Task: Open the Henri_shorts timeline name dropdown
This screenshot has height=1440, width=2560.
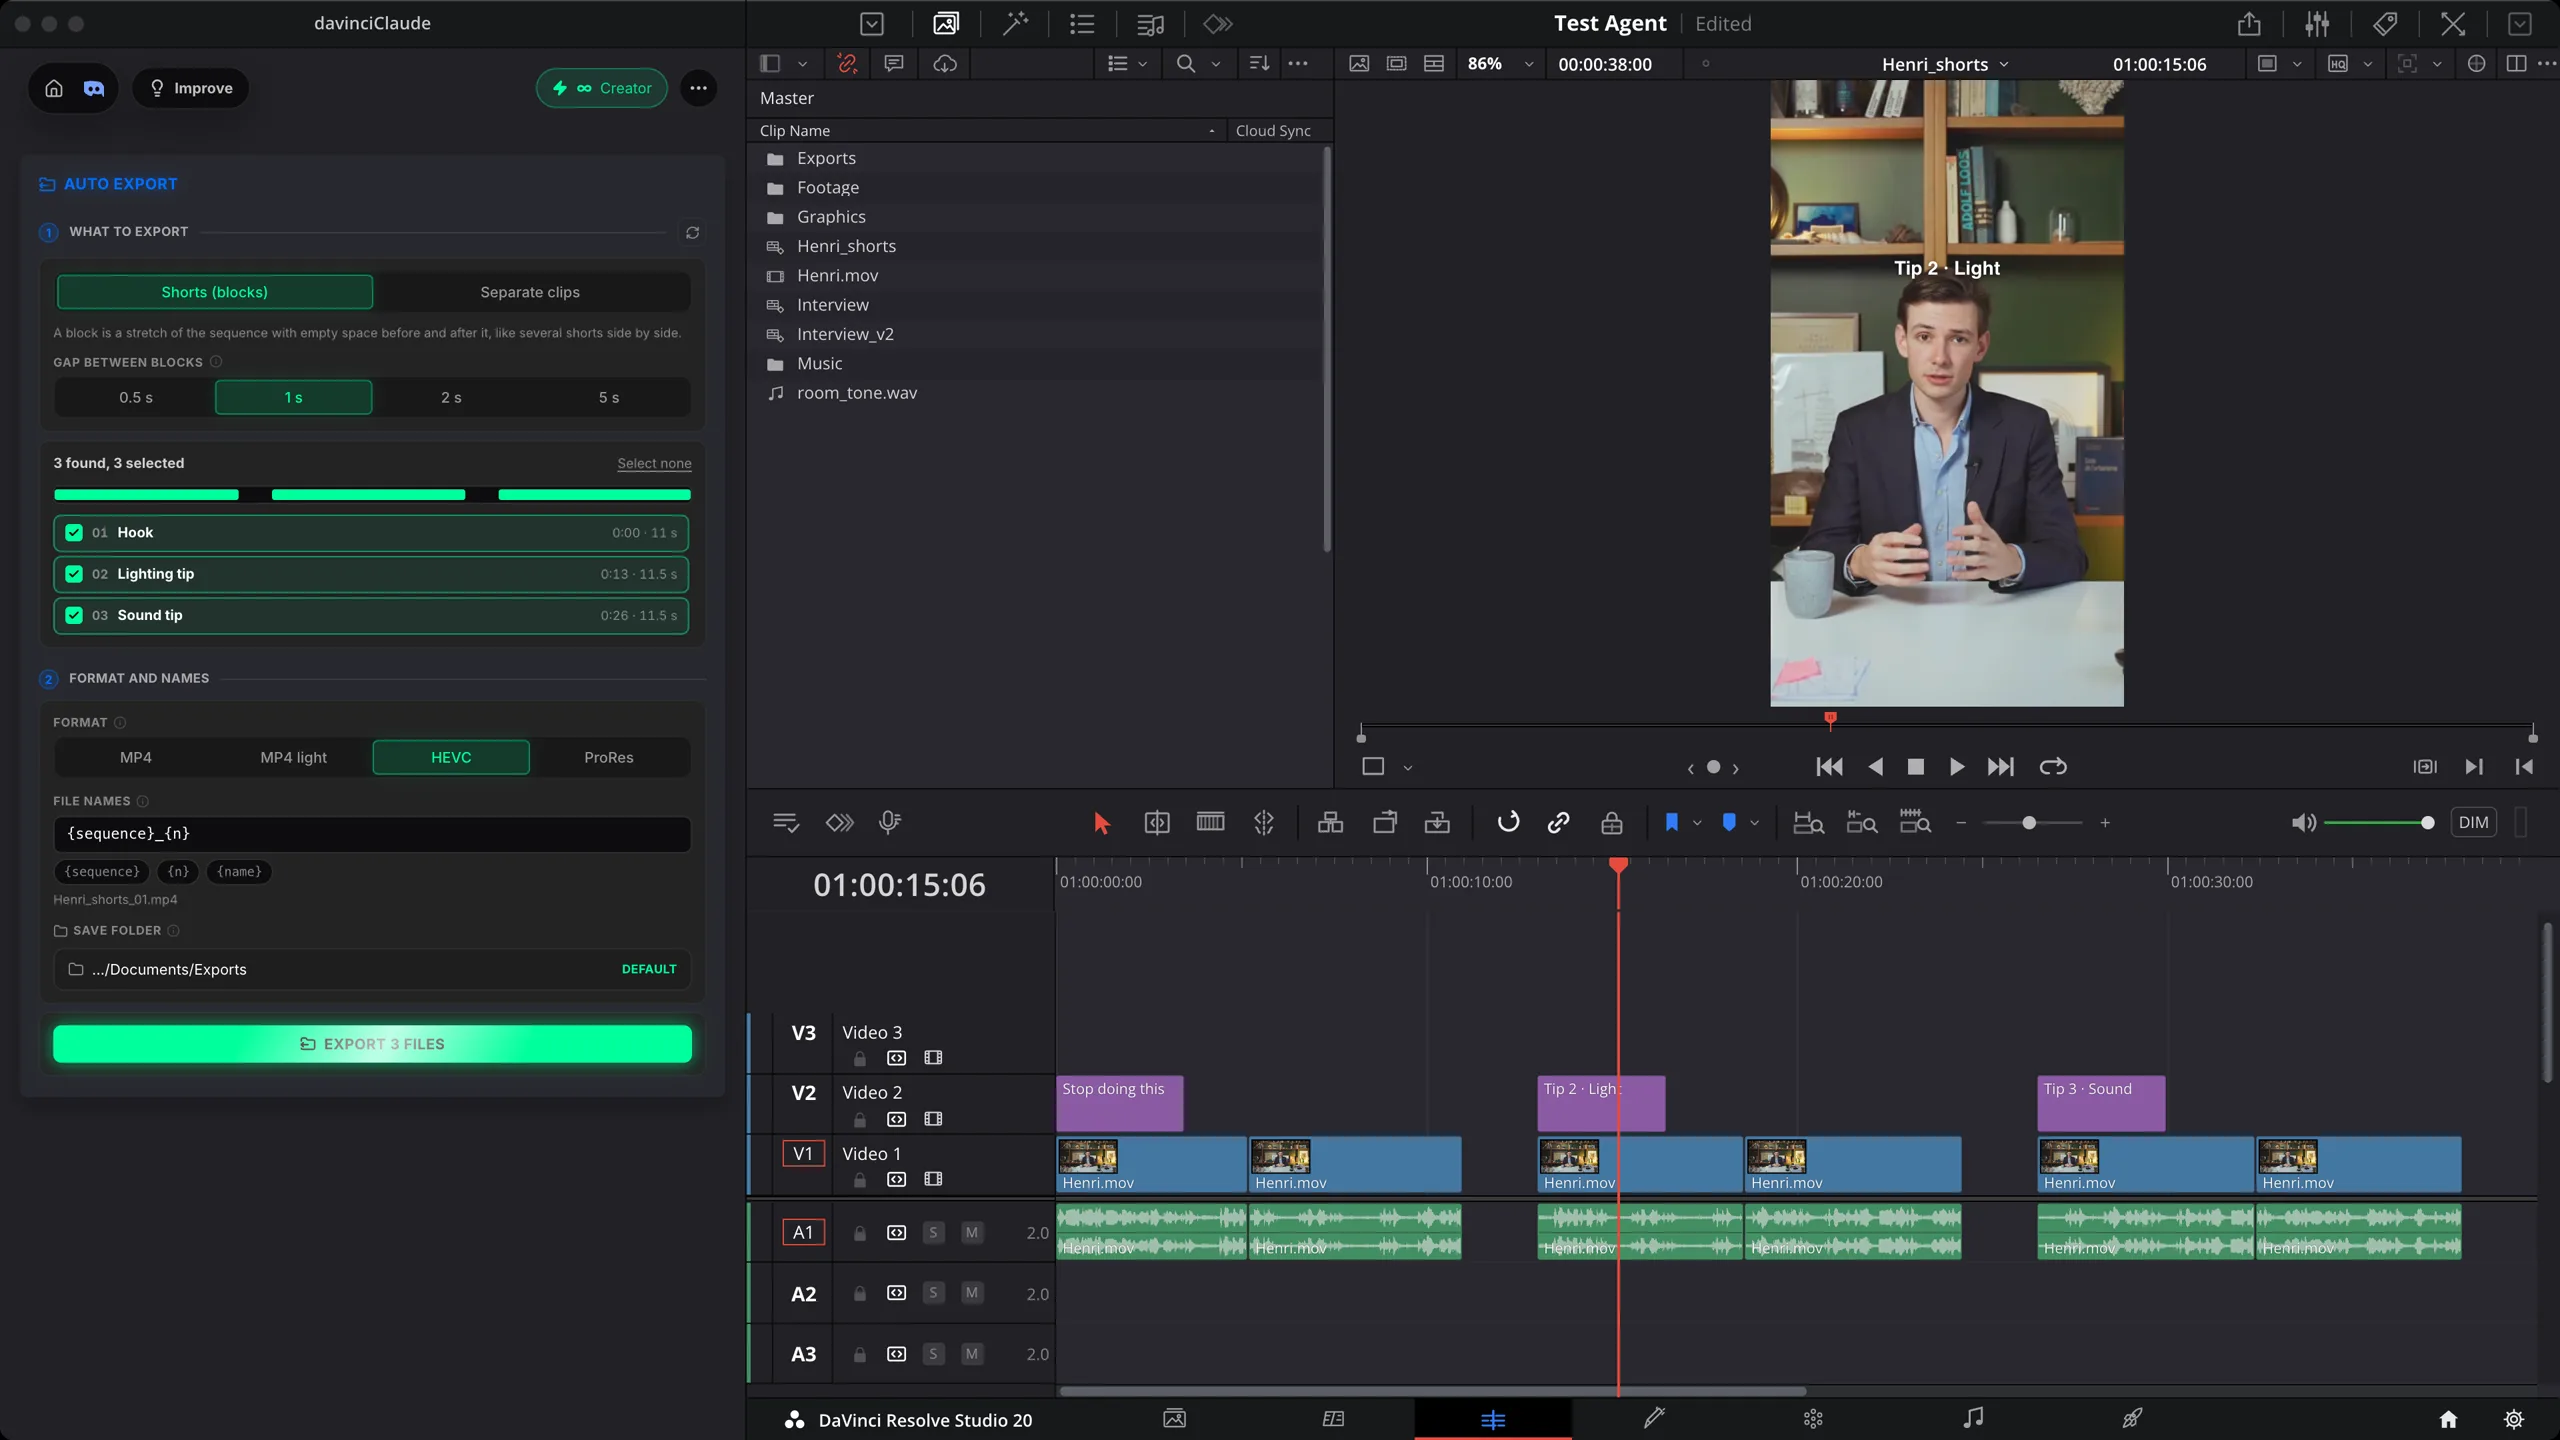Action: click(1945, 64)
